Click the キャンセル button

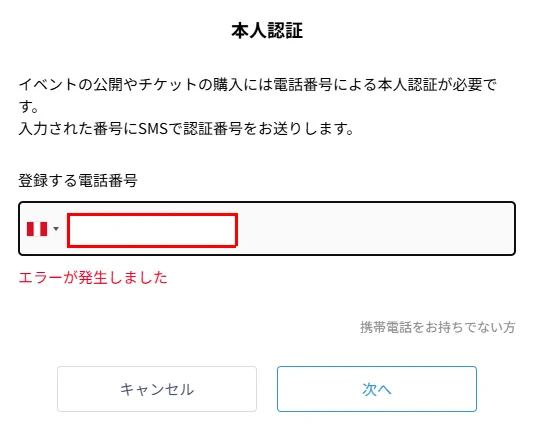point(157,389)
